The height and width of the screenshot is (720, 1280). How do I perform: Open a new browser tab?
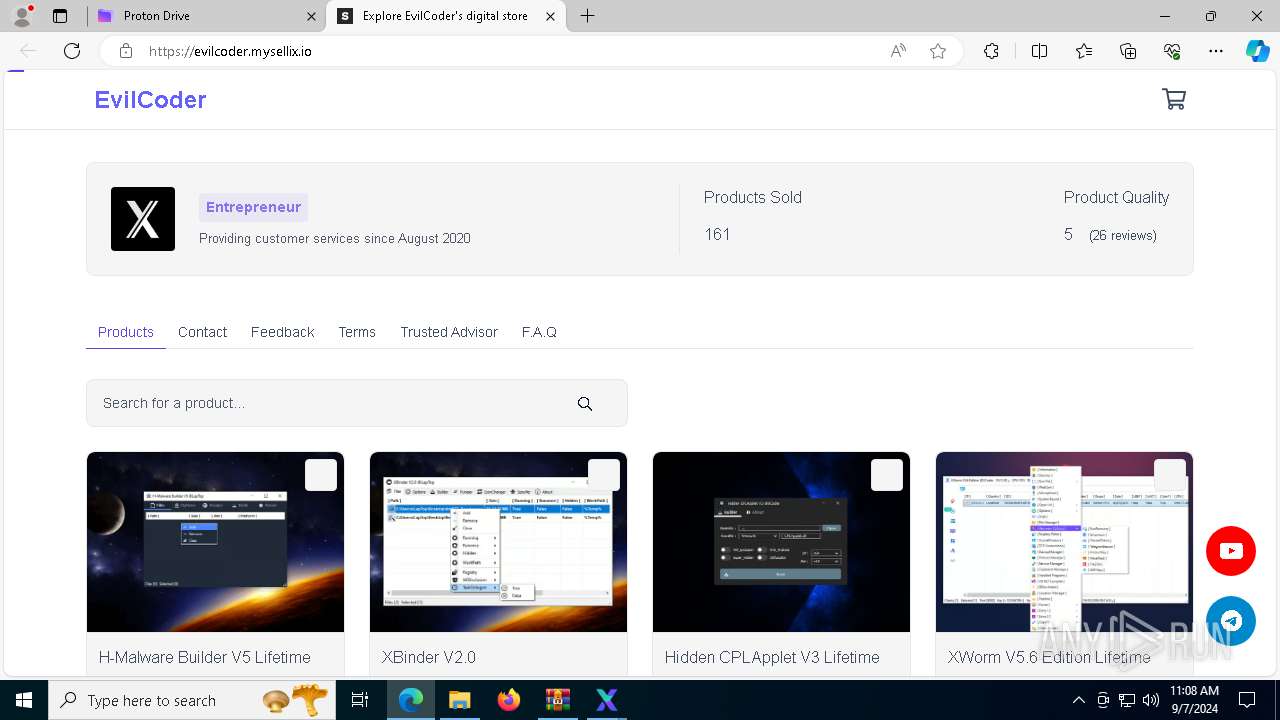click(x=588, y=16)
